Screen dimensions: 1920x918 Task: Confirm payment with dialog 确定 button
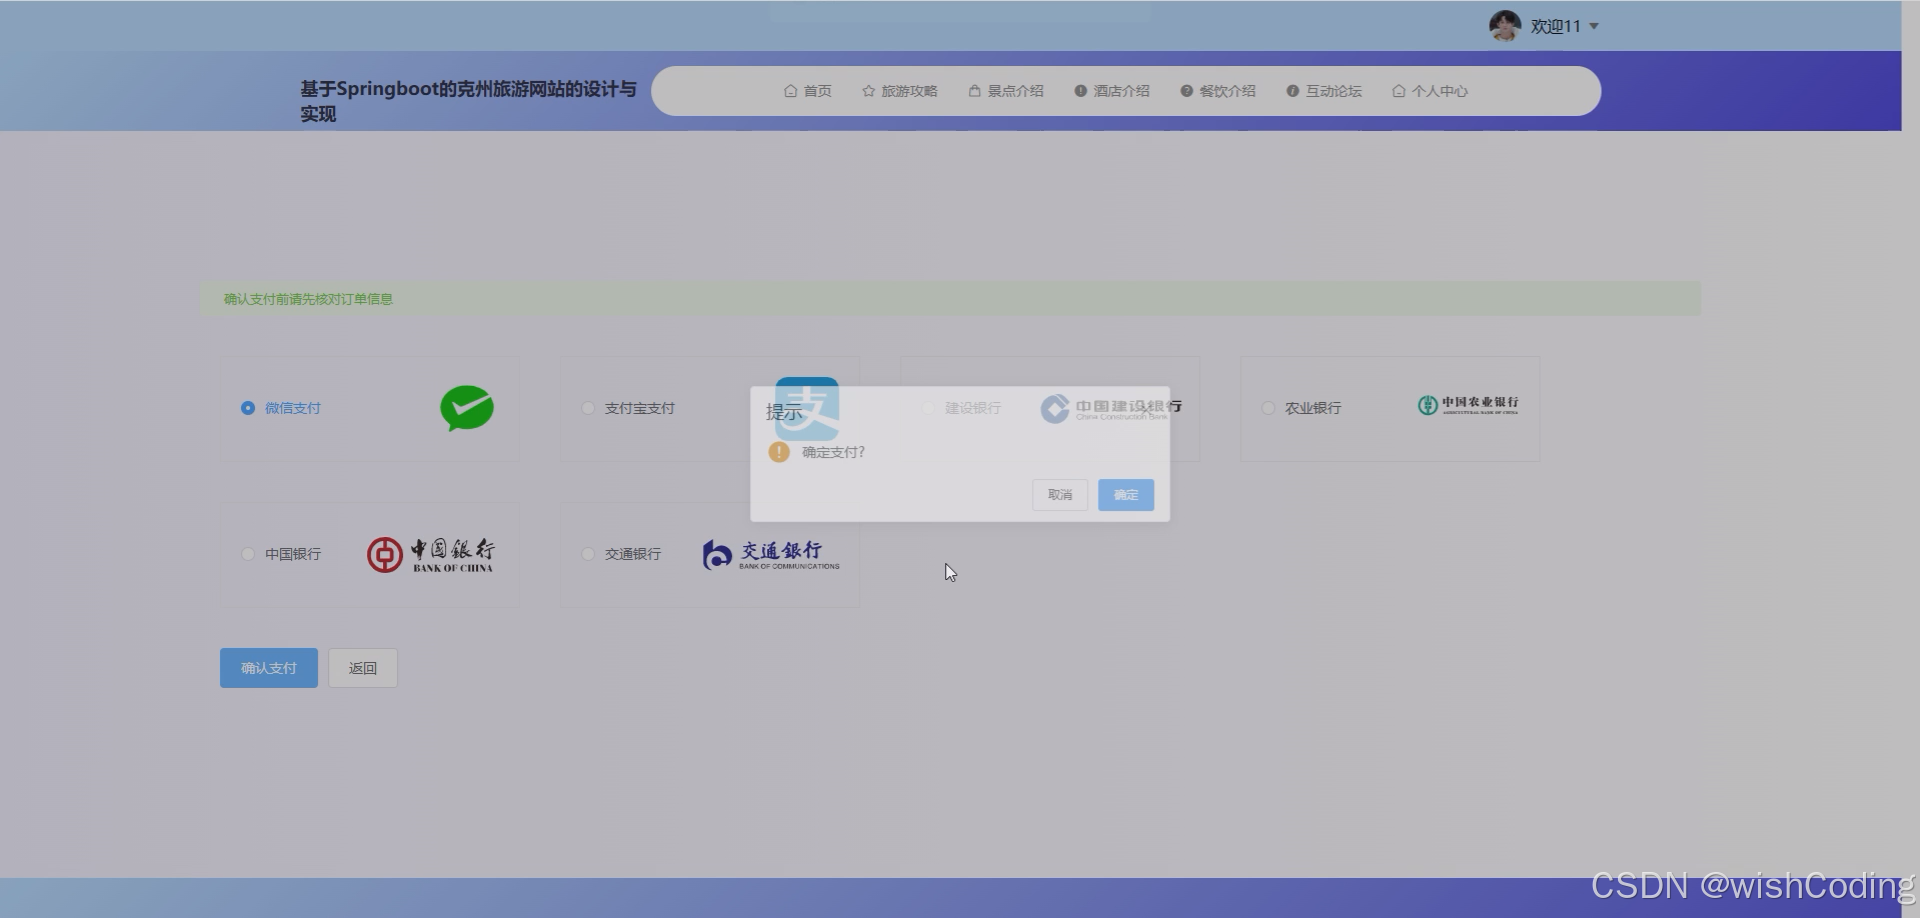click(x=1126, y=495)
